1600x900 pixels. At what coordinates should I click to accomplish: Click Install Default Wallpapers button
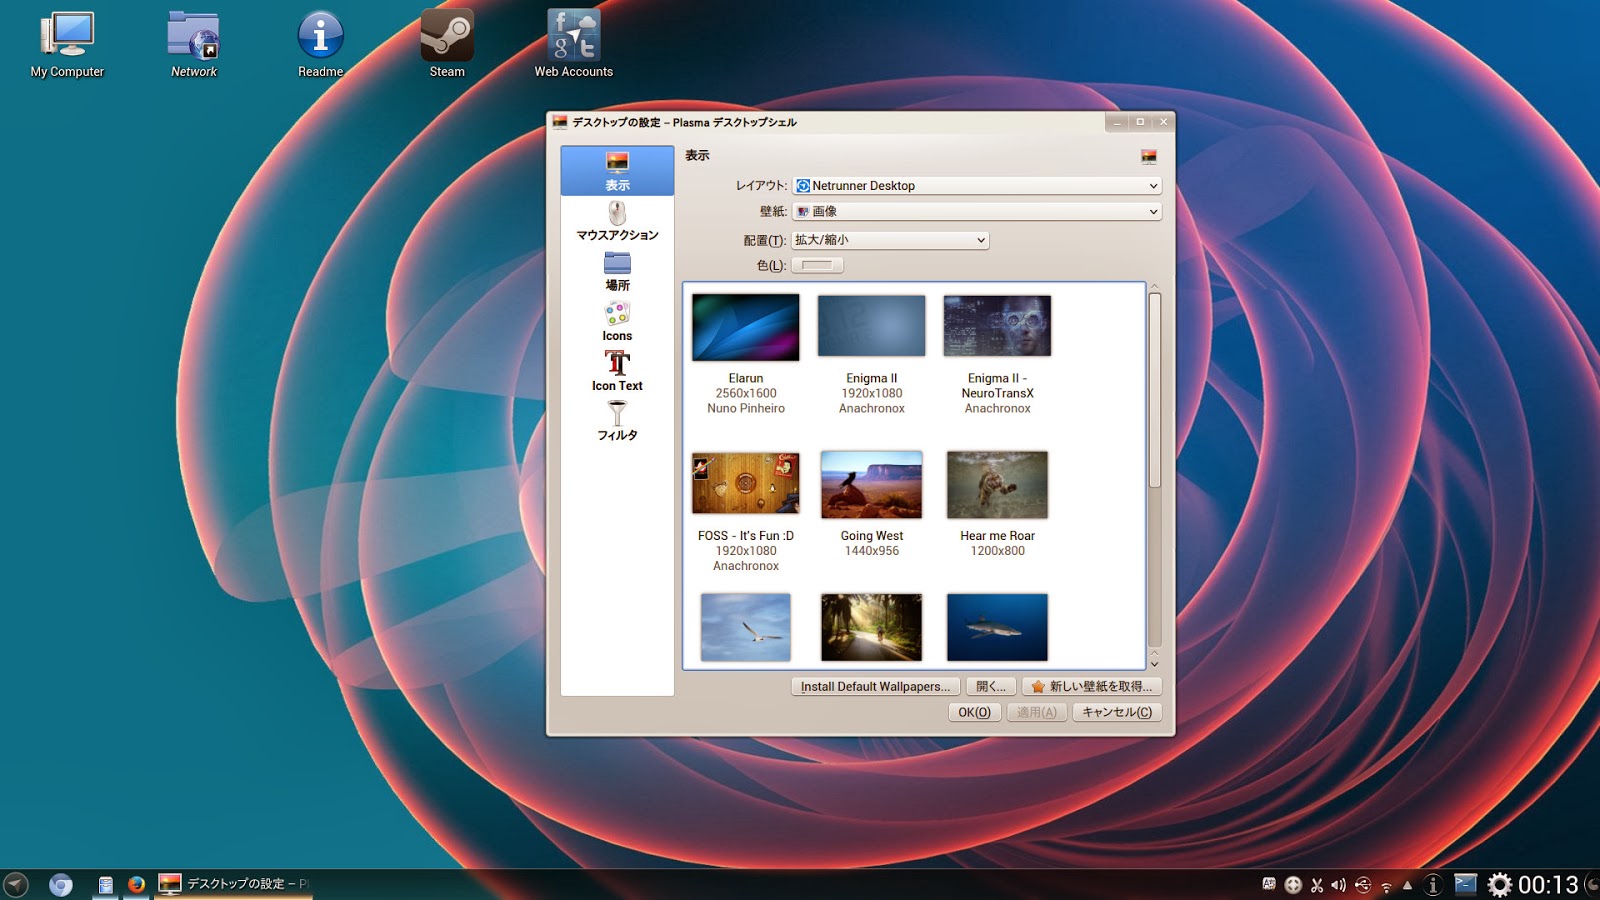pyautogui.click(x=874, y=686)
